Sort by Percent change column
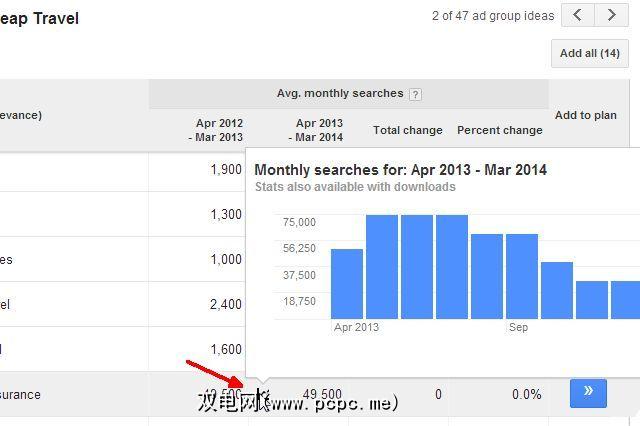Screen dimensions: 640x426 500,130
